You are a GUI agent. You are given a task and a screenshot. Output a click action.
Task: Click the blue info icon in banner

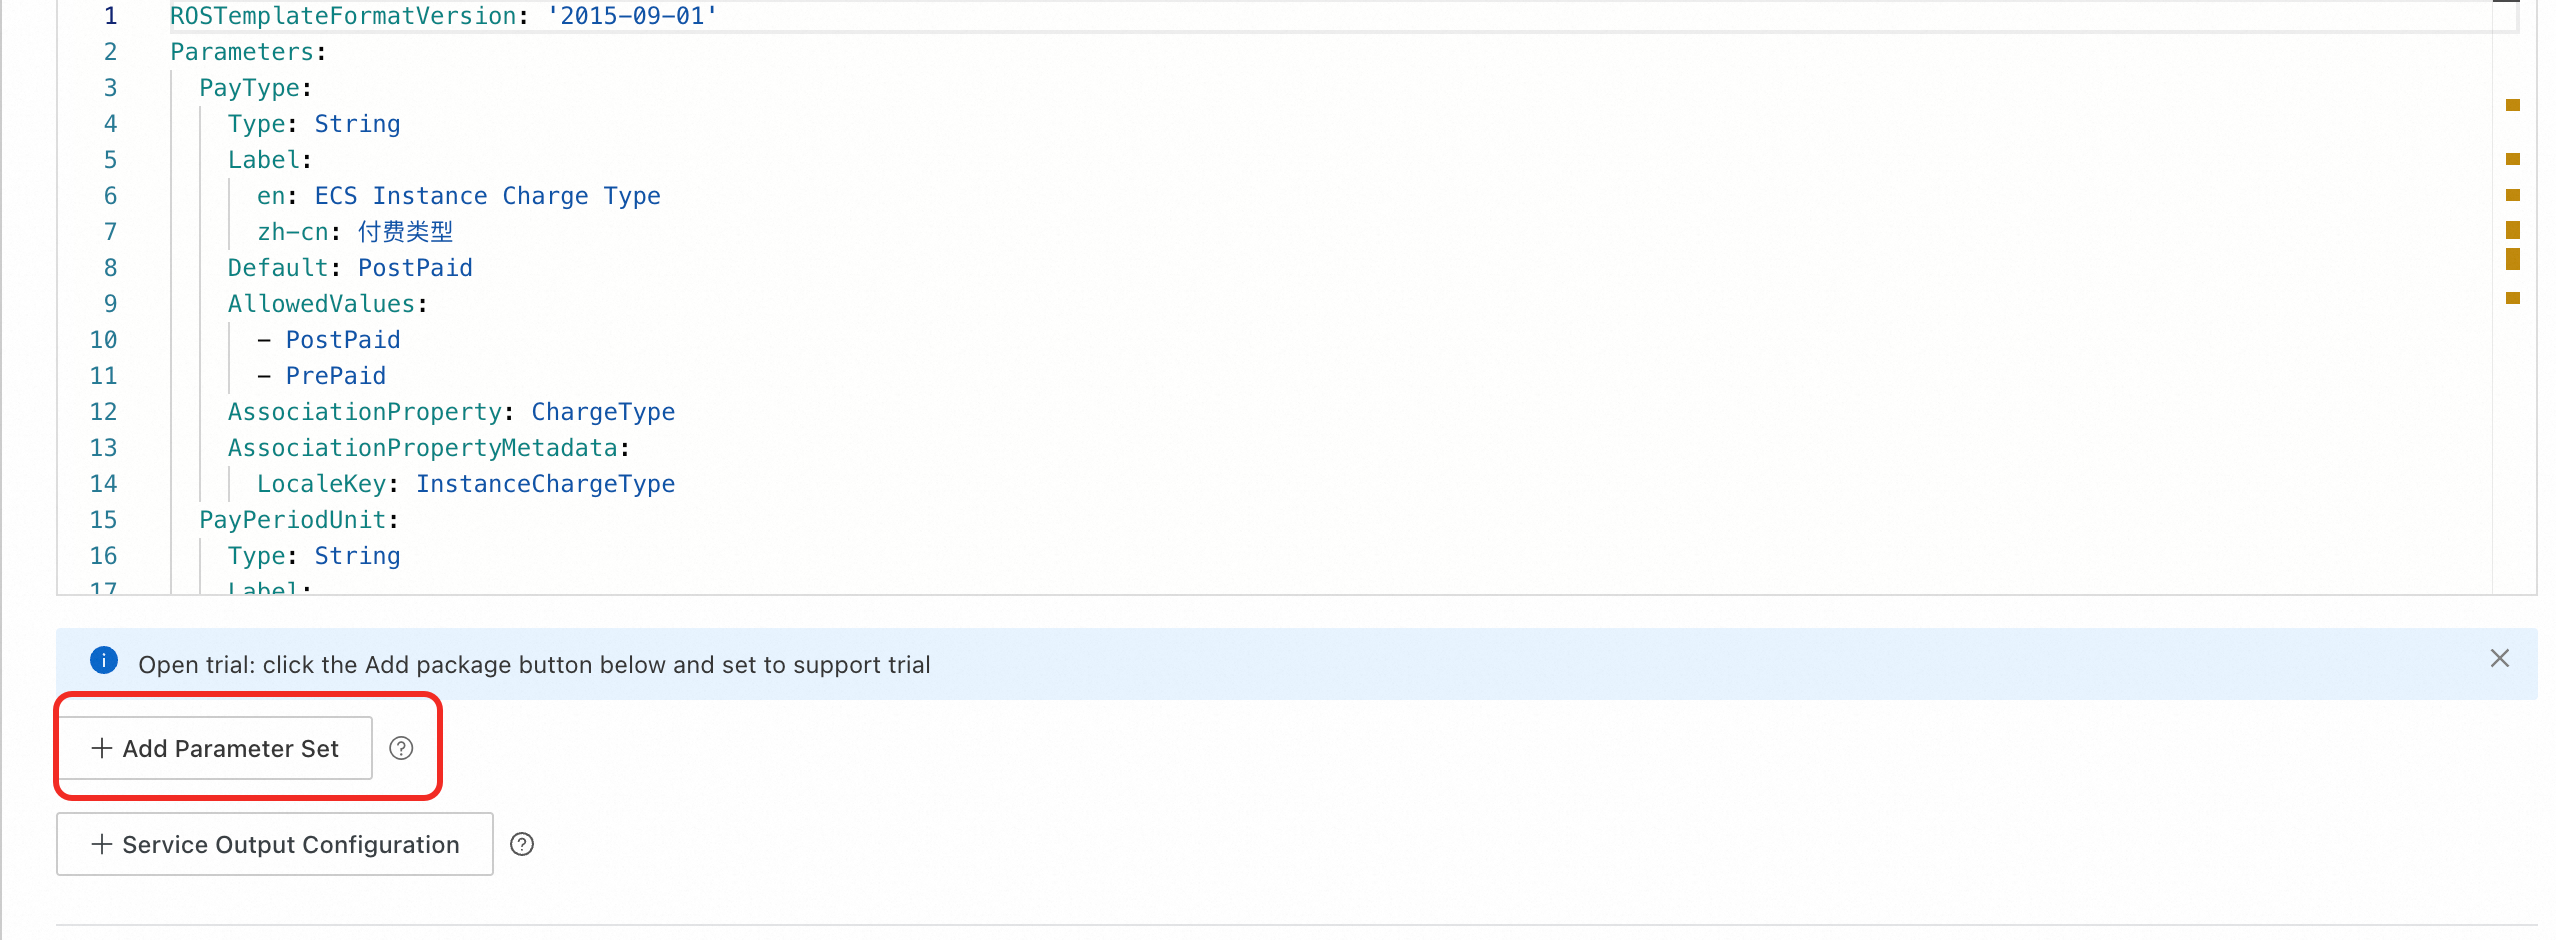tap(104, 660)
